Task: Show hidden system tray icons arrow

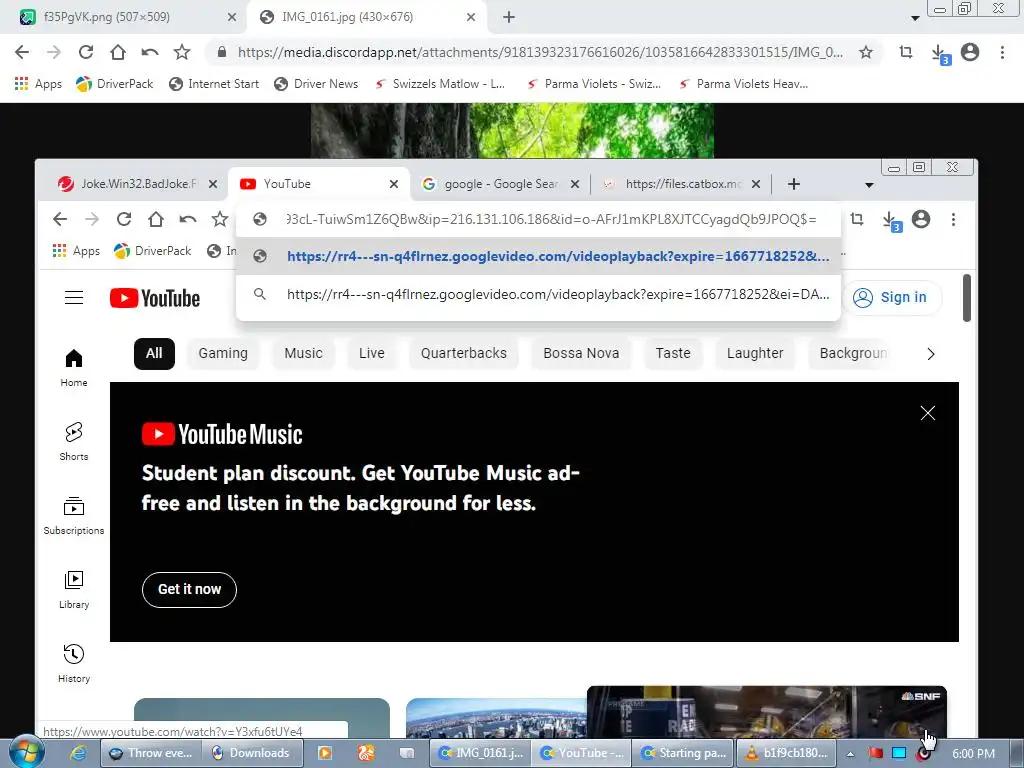Action: [850, 754]
